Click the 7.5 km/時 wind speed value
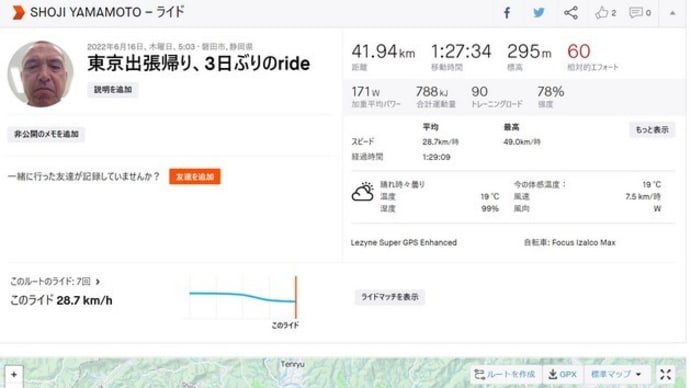 click(643, 197)
